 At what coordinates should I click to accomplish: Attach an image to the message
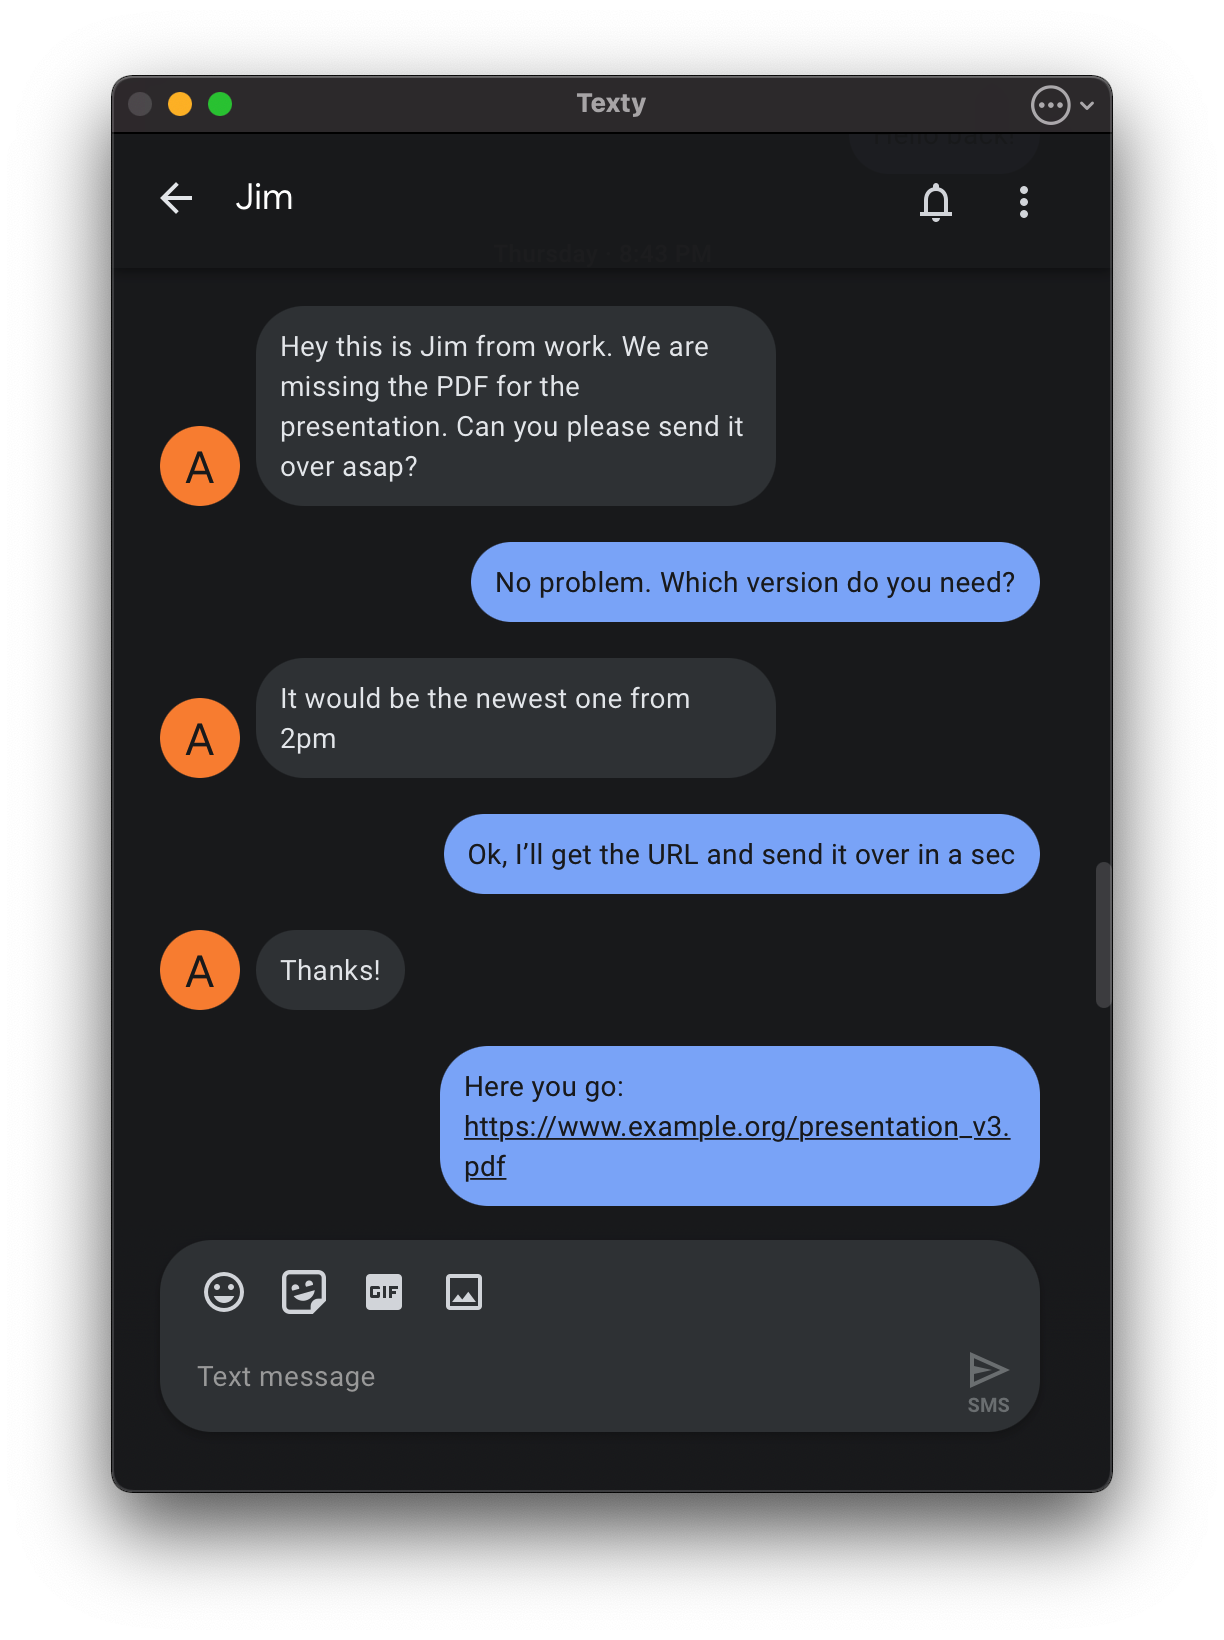[x=464, y=1291]
